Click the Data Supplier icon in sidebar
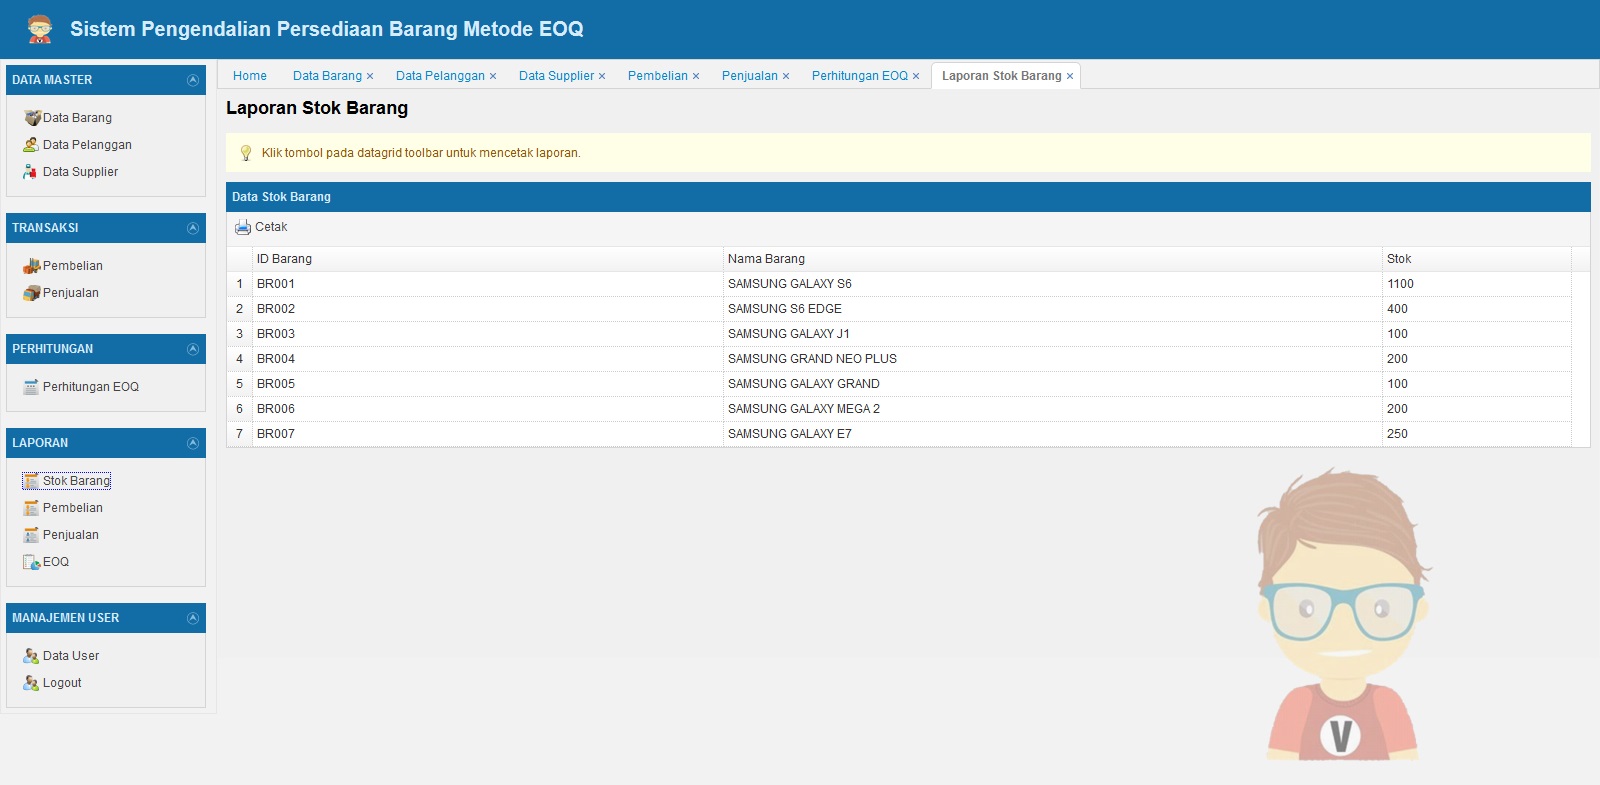 [31, 172]
